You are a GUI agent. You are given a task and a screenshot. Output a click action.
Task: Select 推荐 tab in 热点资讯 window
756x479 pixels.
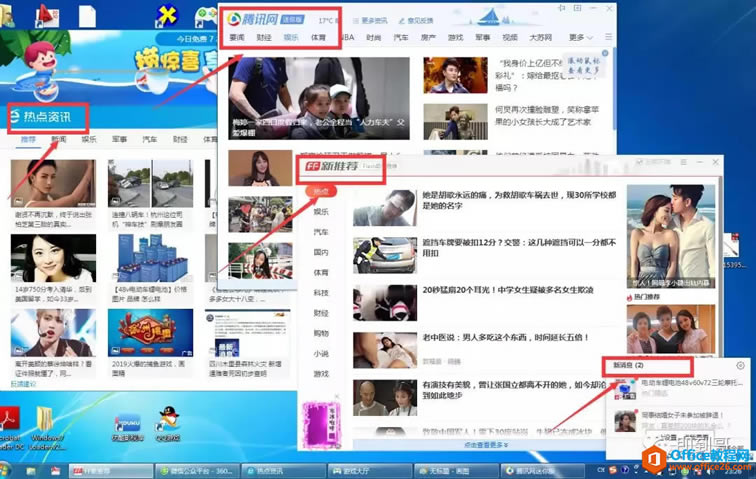click(x=28, y=139)
